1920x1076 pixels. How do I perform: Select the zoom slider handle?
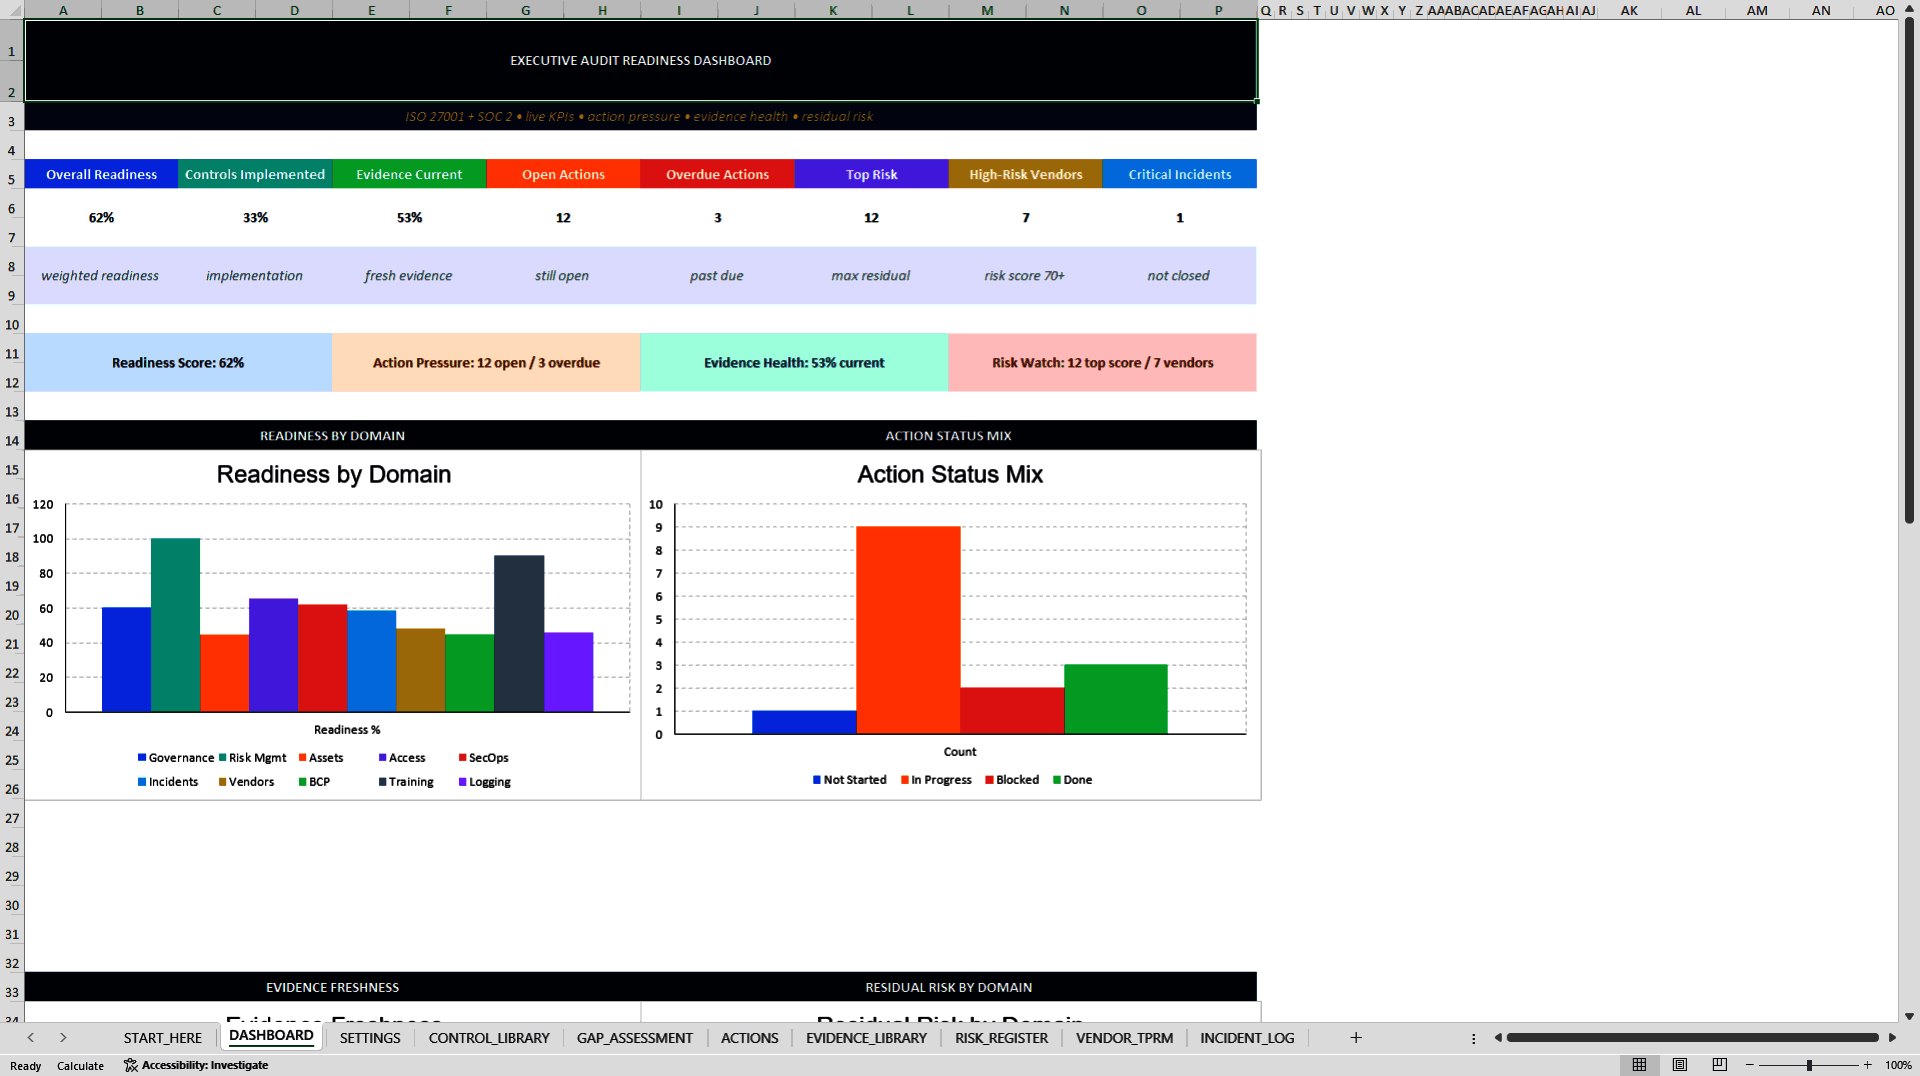click(x=1809, y=1065)
